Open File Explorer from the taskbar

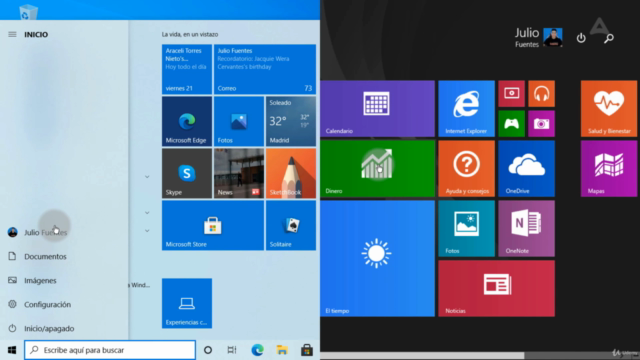[x=282, y=350]
